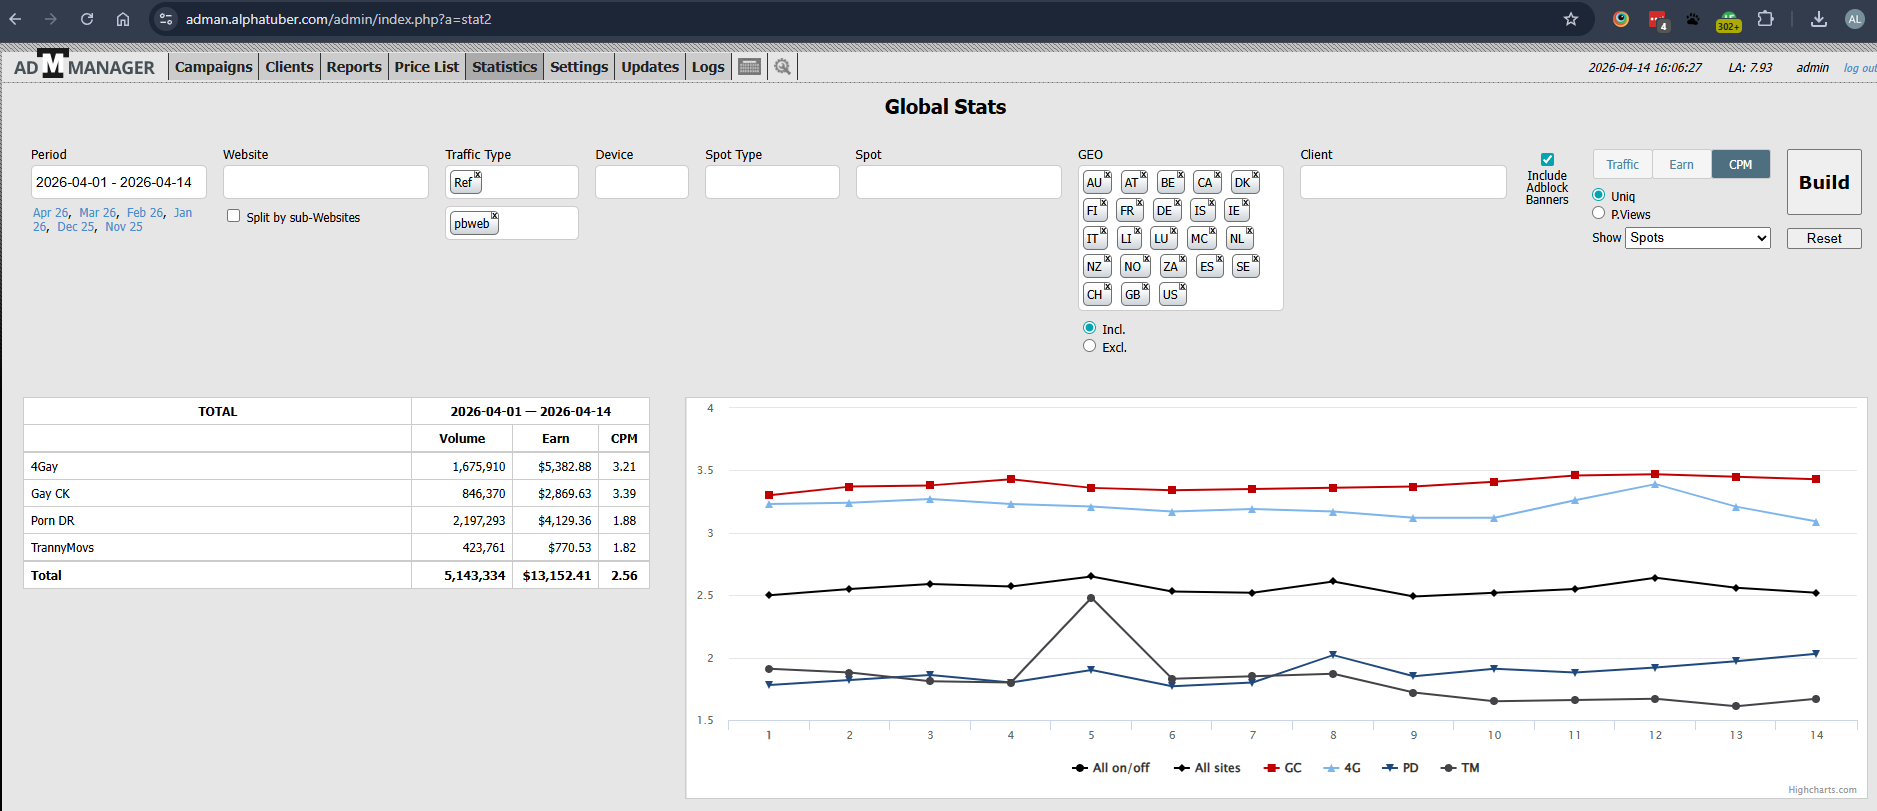Click the Build button
Image resolution: width=1877 pixels, height=811 pixels.
1824,182
